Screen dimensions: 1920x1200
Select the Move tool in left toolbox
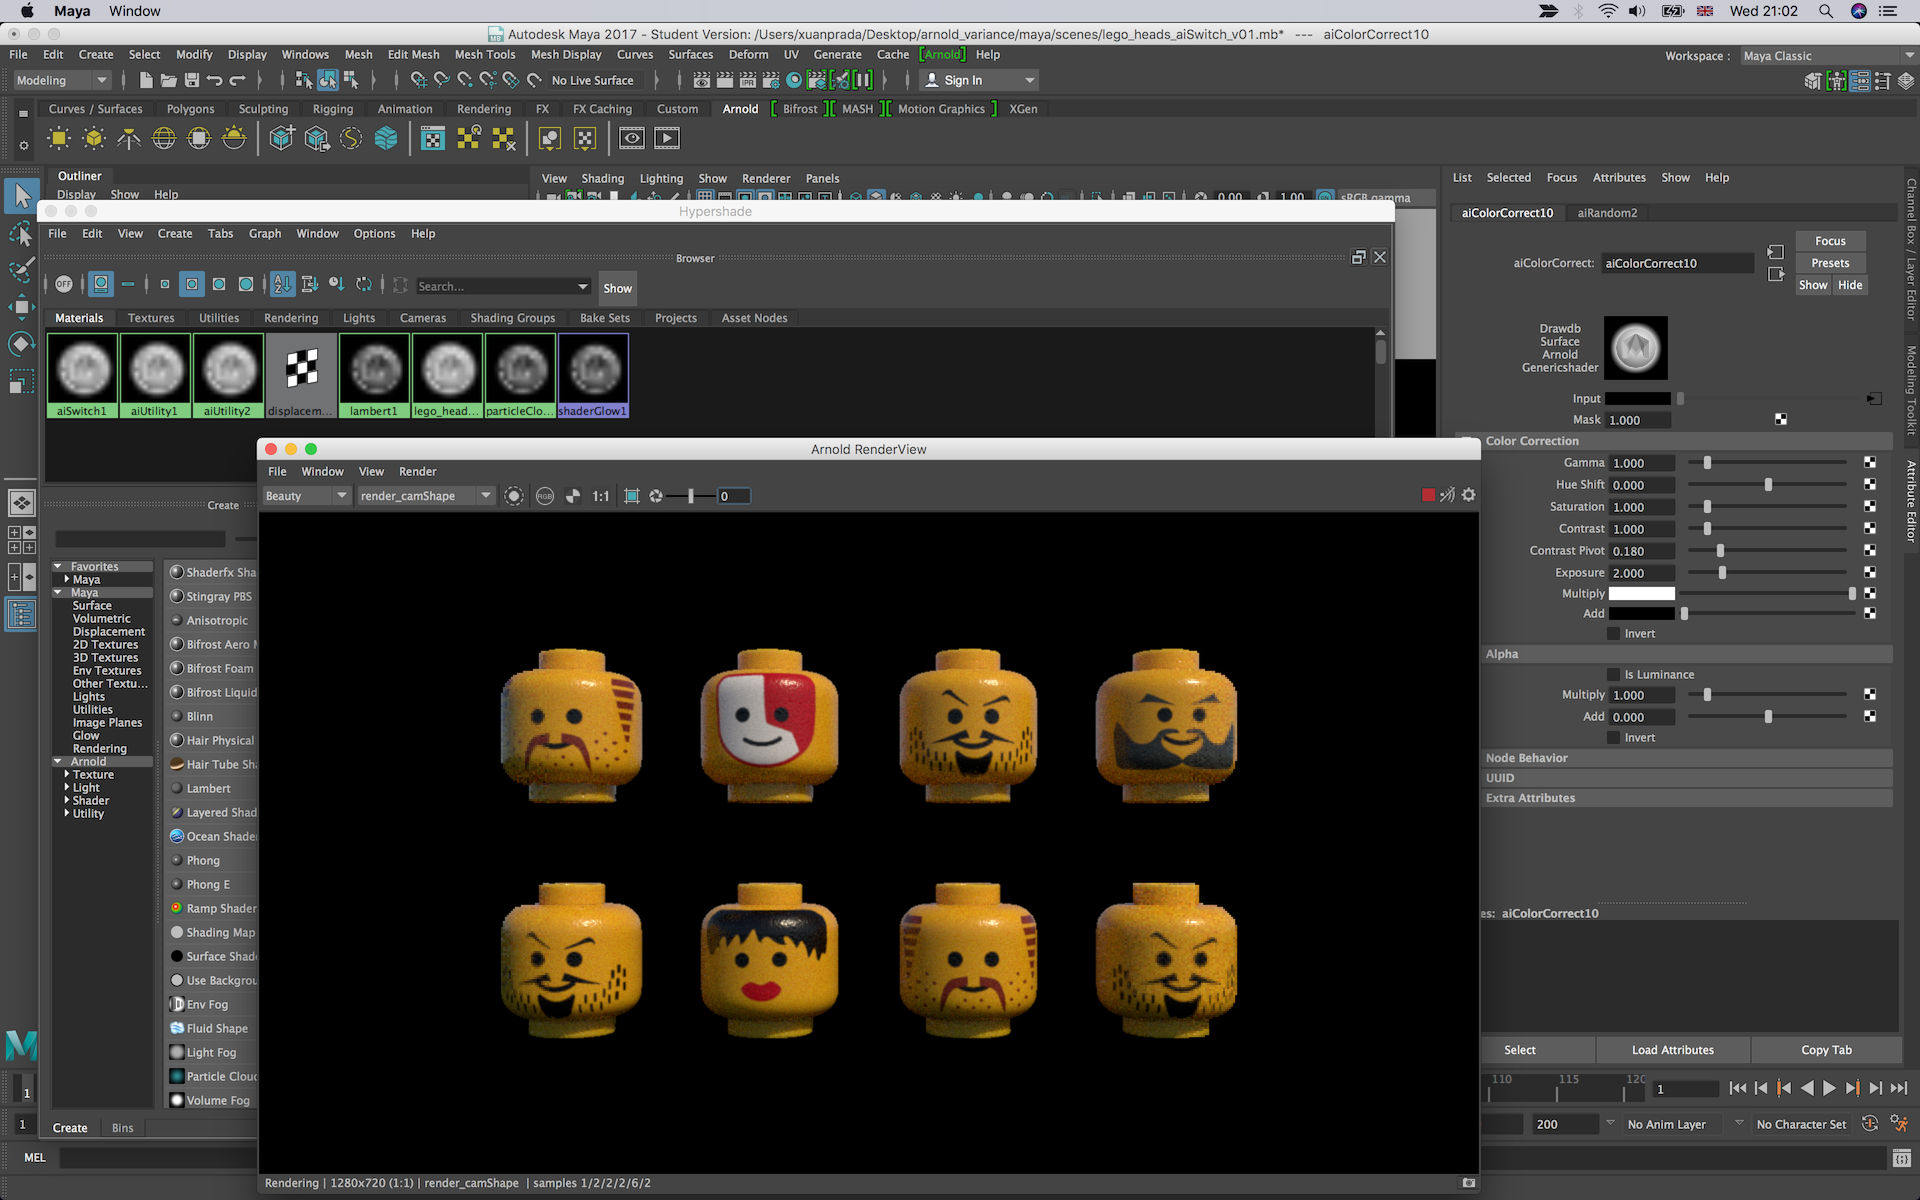coord(21,306)
